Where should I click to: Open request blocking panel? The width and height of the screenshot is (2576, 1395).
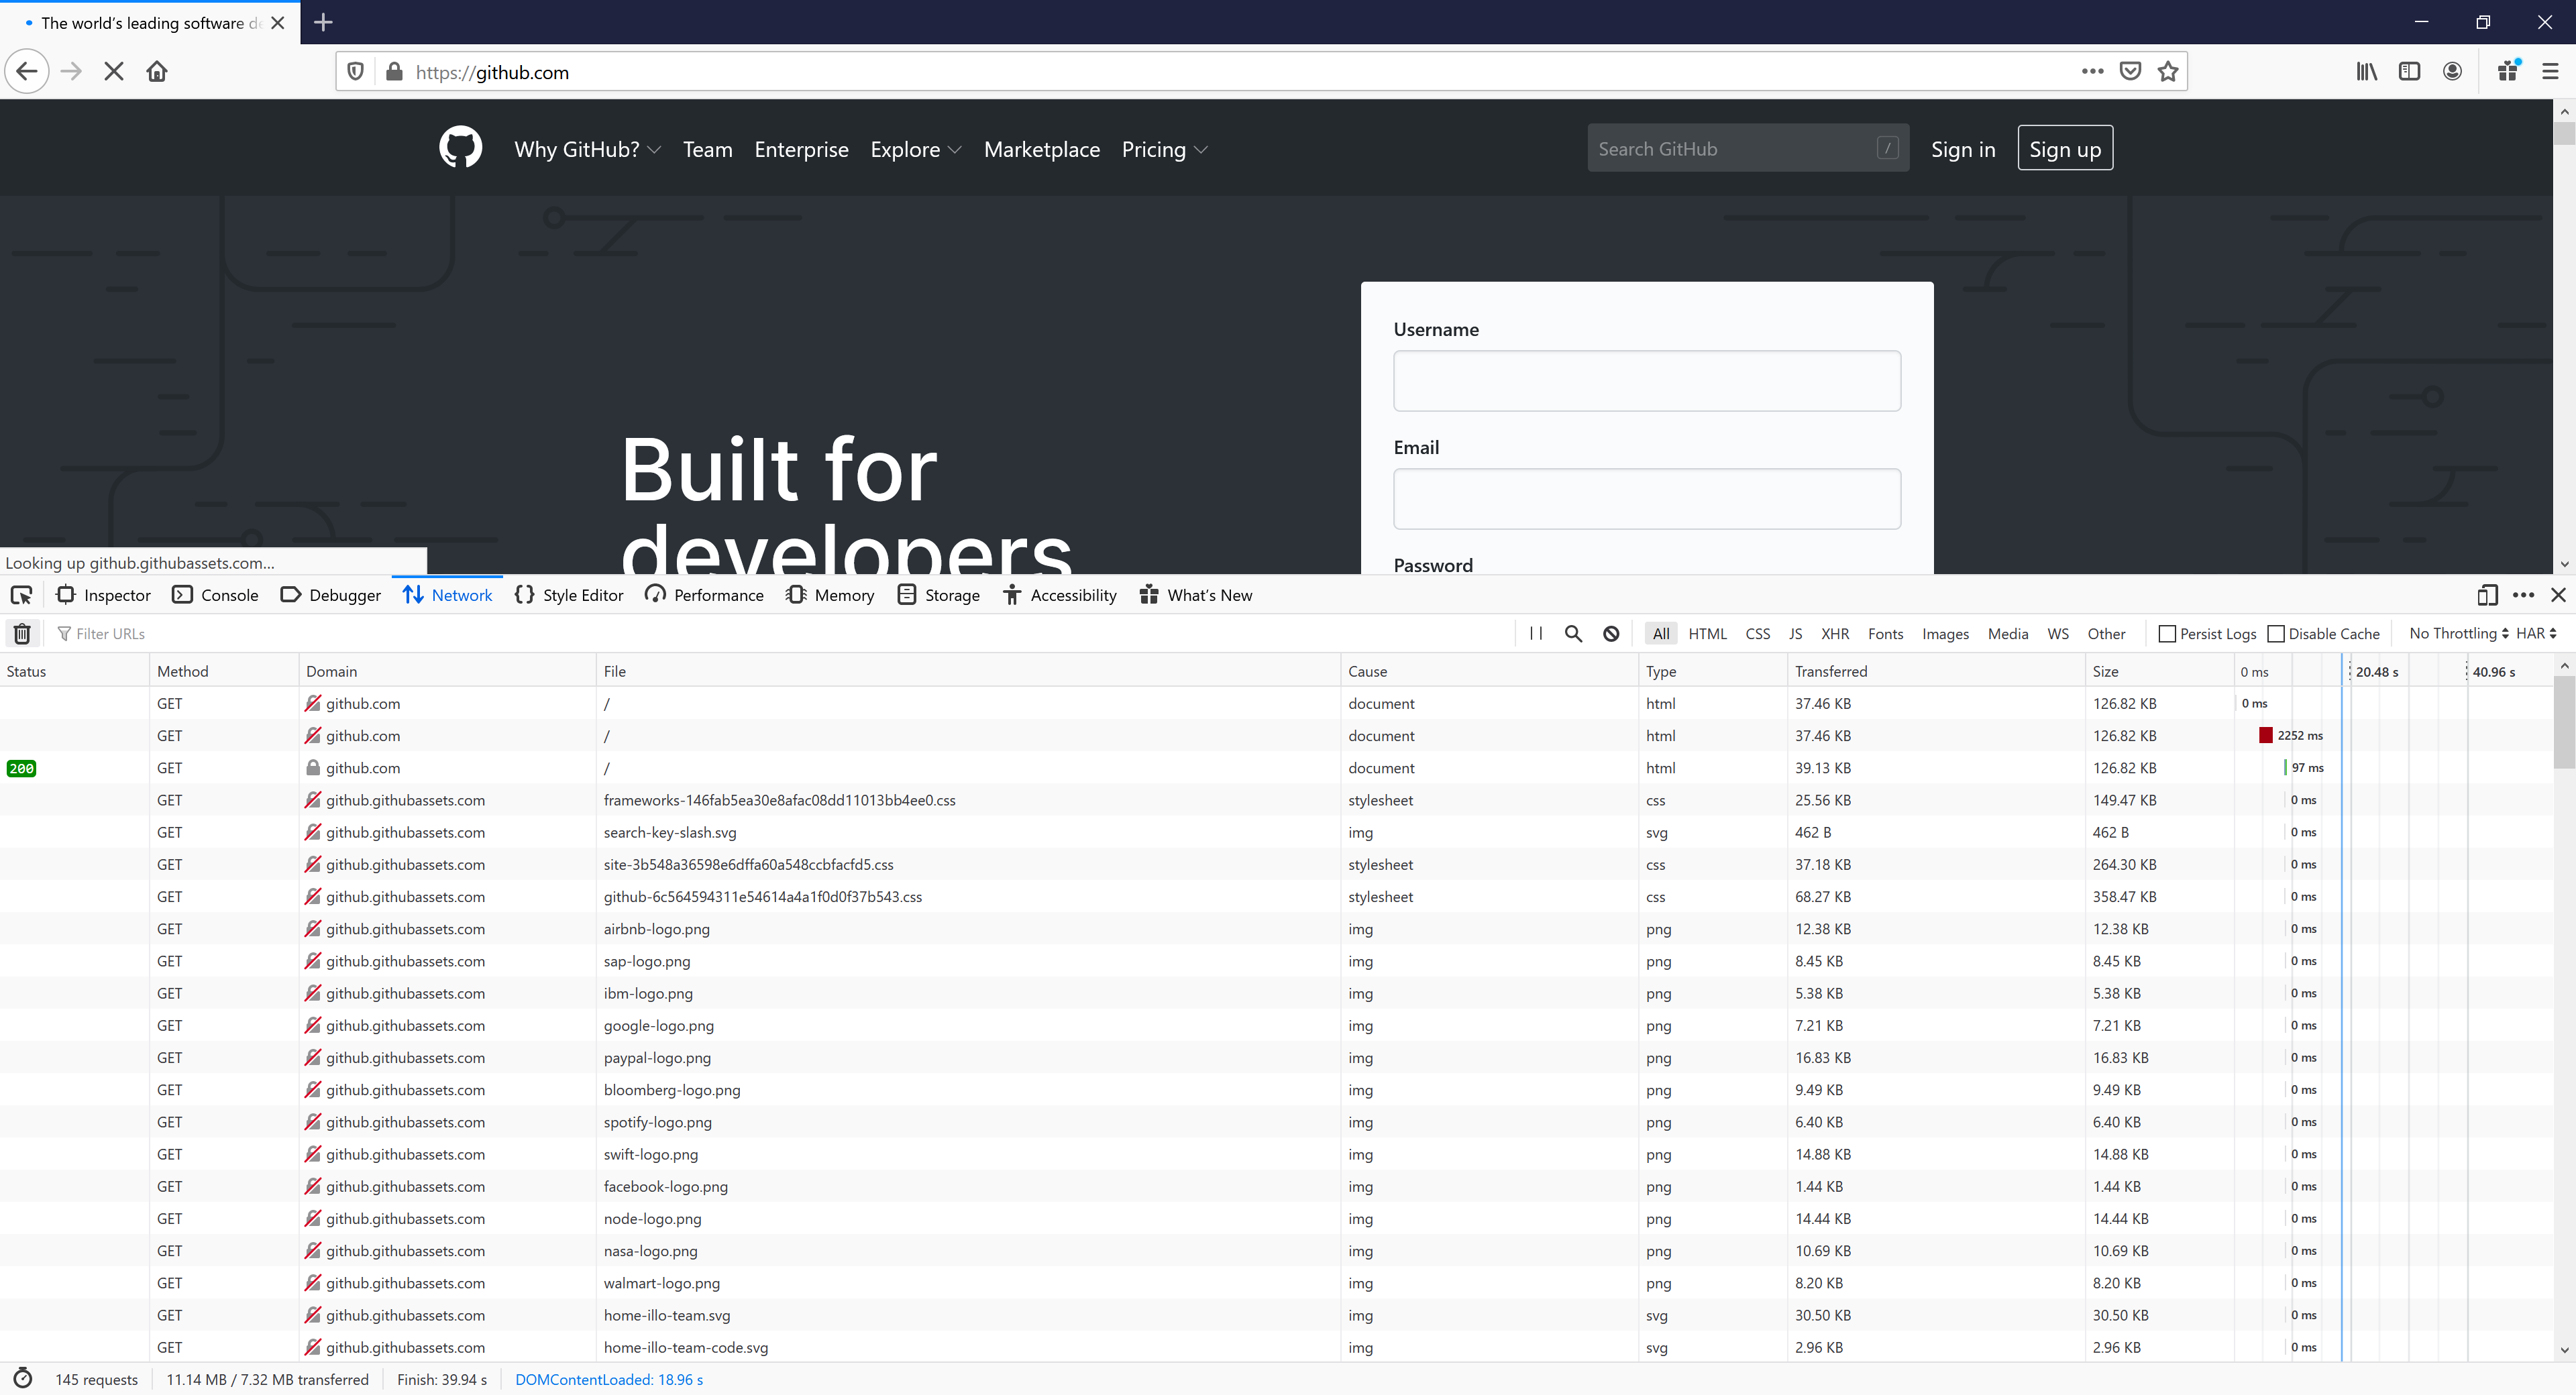(1611, 634)
